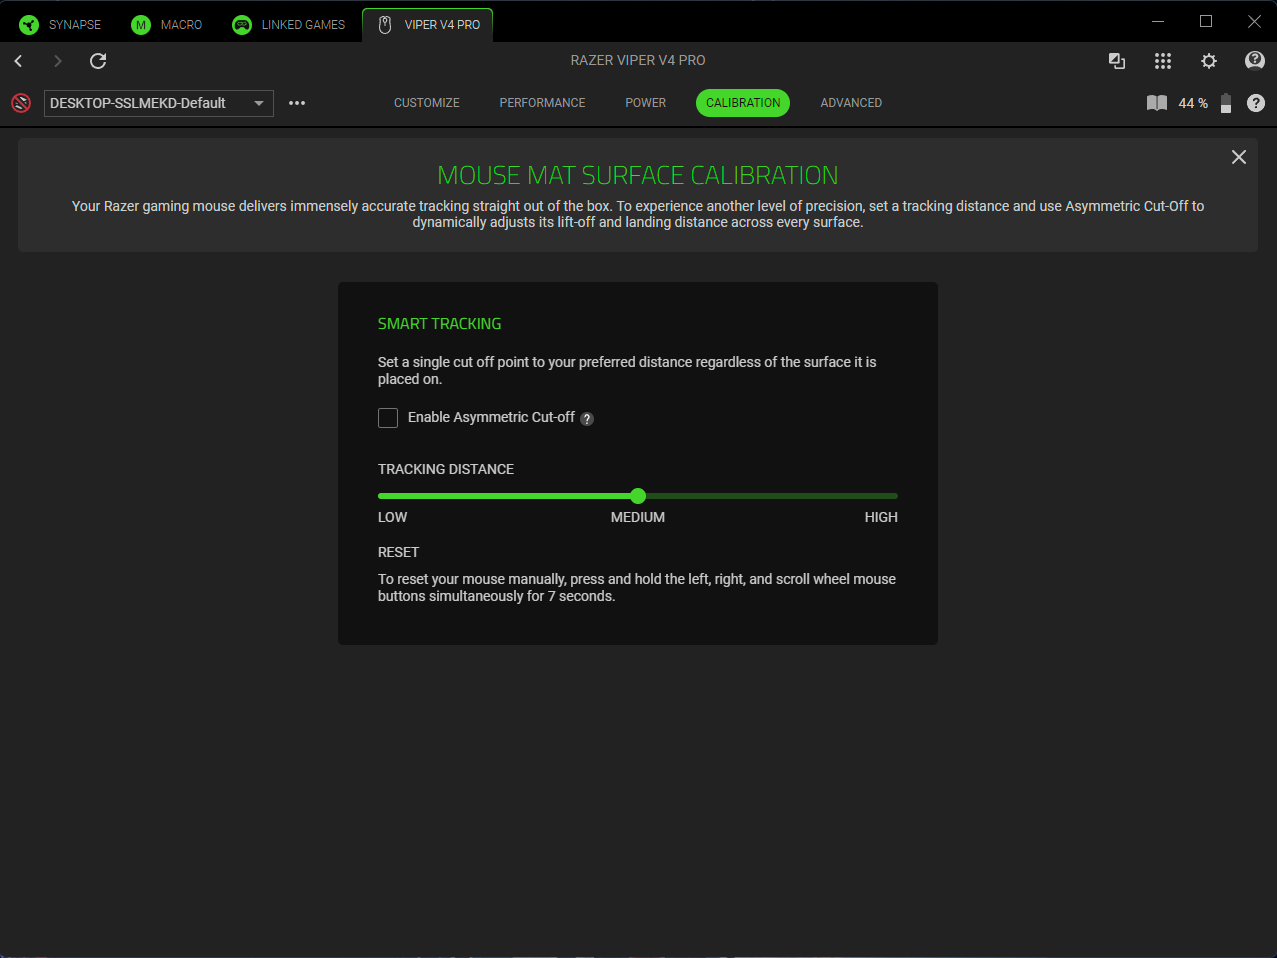Set tracking distance to LOW label
1277x958 pixels.
click(392, 517)
